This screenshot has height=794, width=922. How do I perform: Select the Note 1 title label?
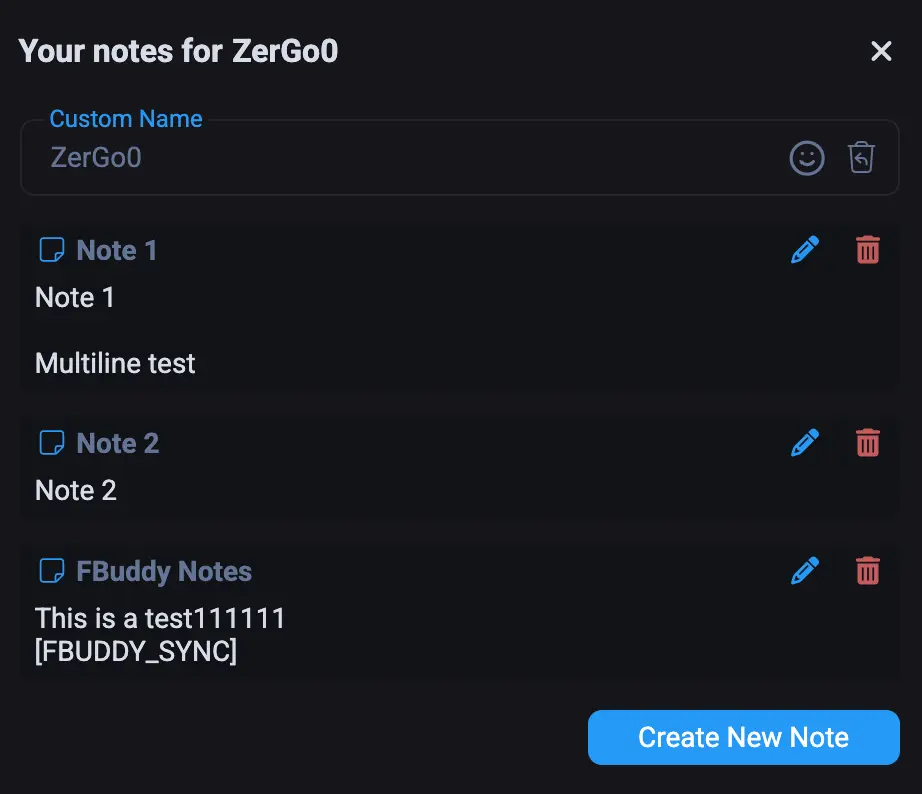[x=117, y=250]
